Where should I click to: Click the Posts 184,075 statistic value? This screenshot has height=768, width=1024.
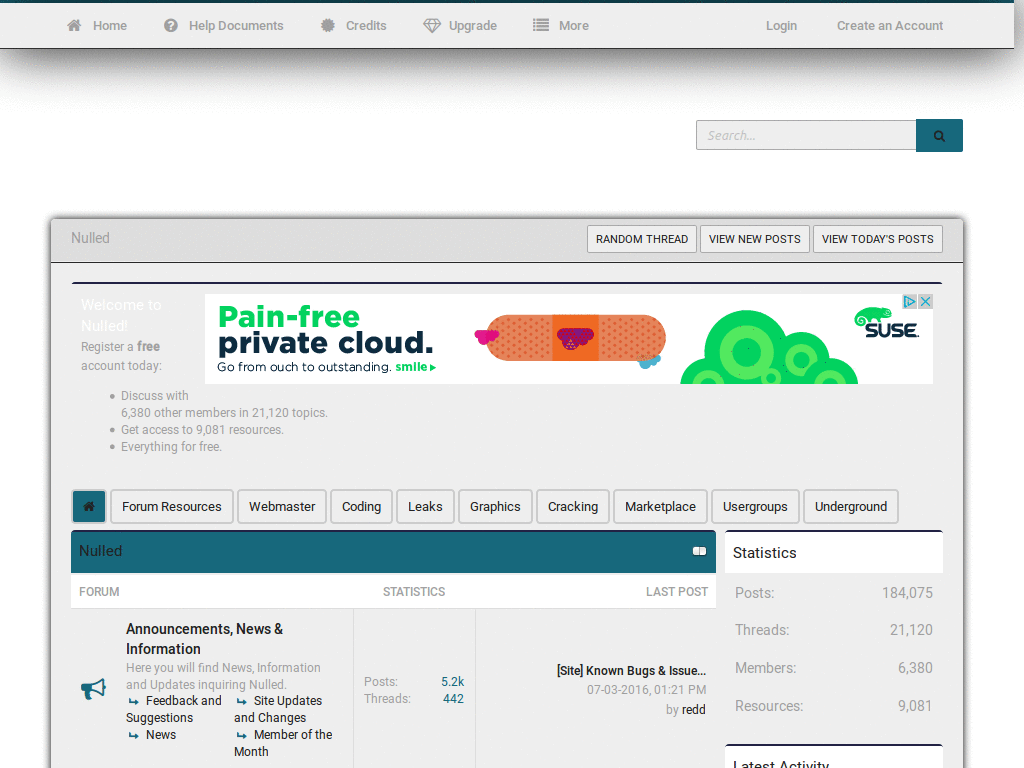point(907,592)
